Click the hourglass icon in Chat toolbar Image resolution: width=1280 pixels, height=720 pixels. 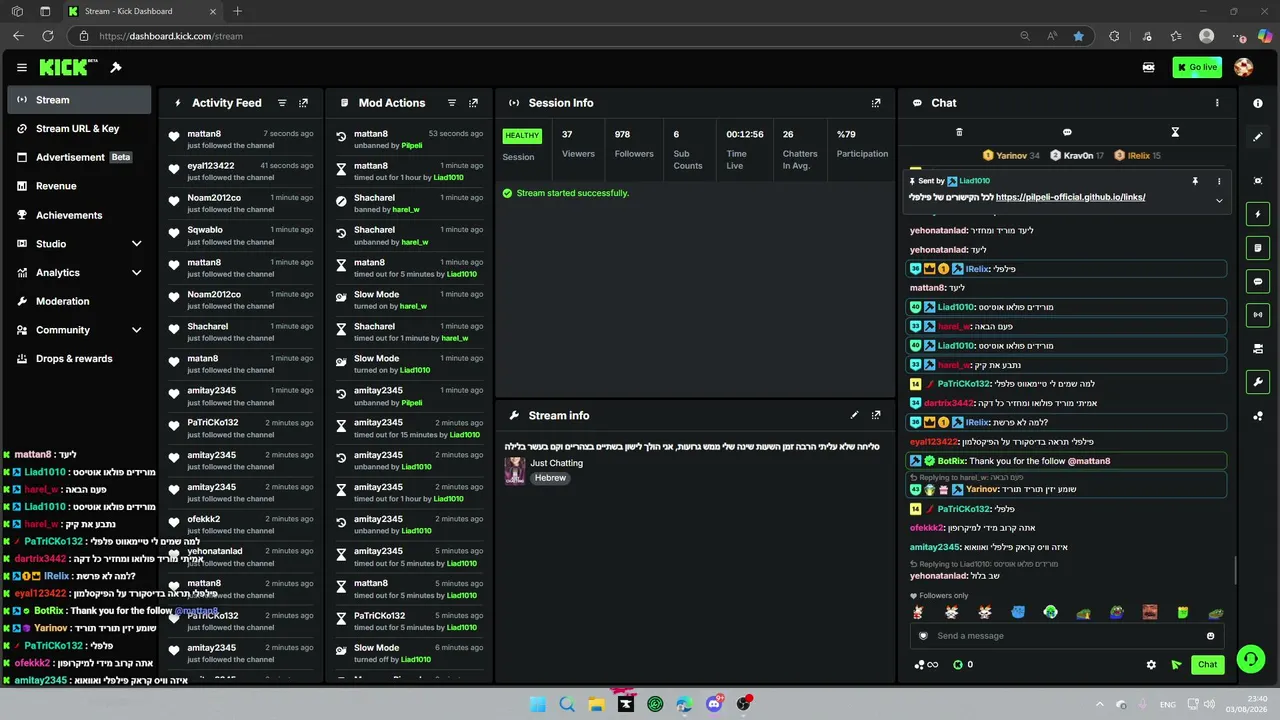[x=1175, y=132]
